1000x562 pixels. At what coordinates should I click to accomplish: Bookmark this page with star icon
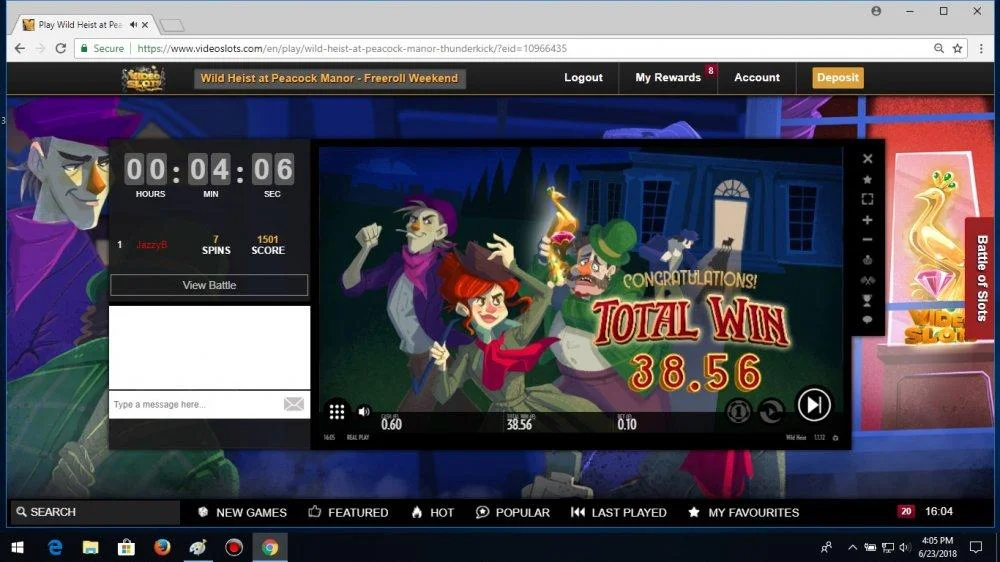(x=957, y=48)
